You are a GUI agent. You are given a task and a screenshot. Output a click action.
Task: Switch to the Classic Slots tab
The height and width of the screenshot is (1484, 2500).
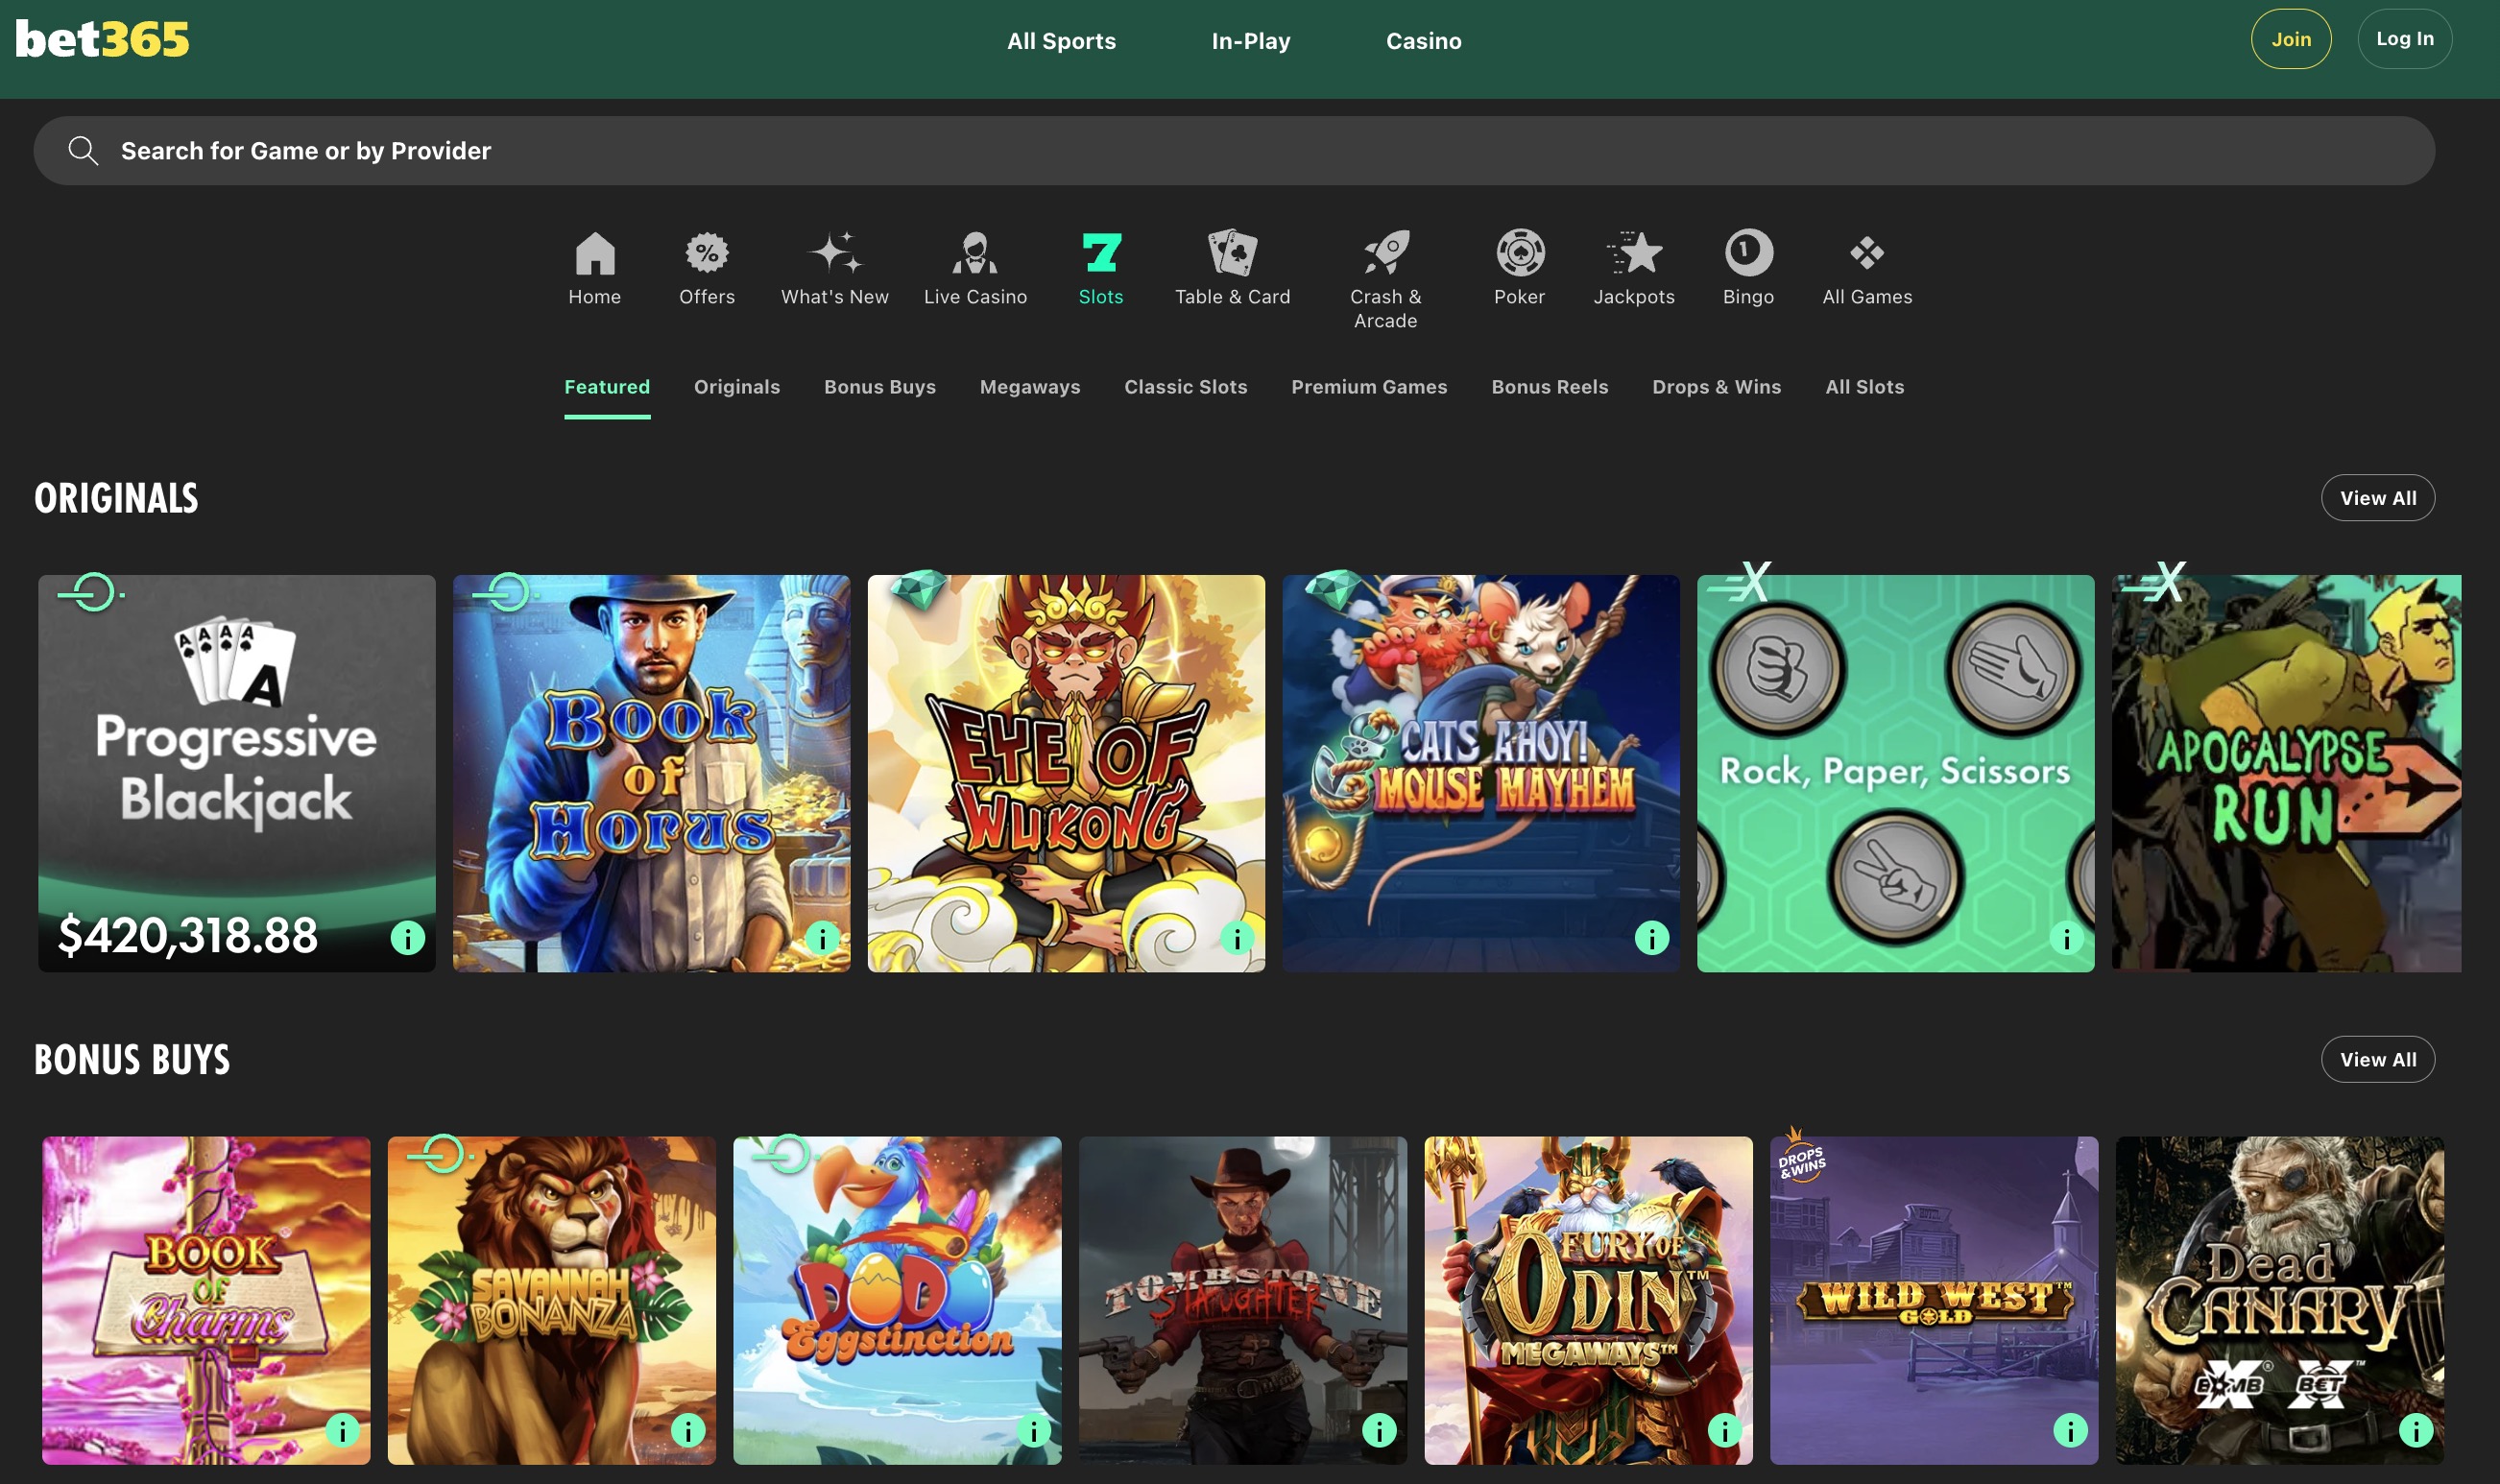tap(1186, 387)
